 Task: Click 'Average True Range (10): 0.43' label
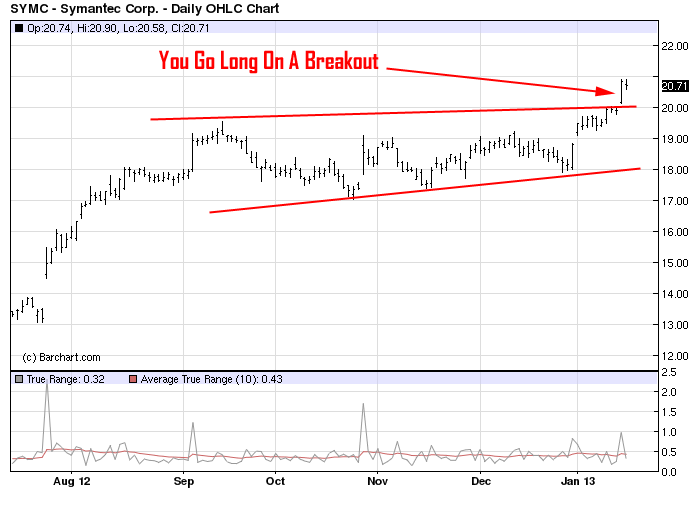(x=212, y=379)
